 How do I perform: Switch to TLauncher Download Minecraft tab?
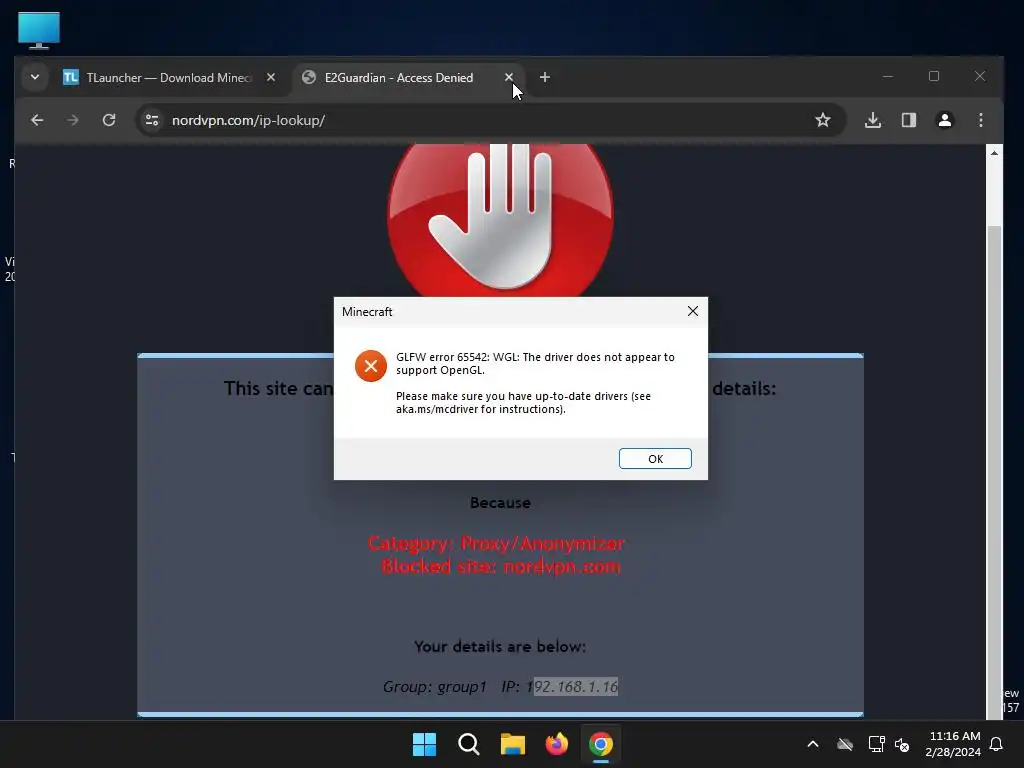pyautogui.click(x=168, y=77)
